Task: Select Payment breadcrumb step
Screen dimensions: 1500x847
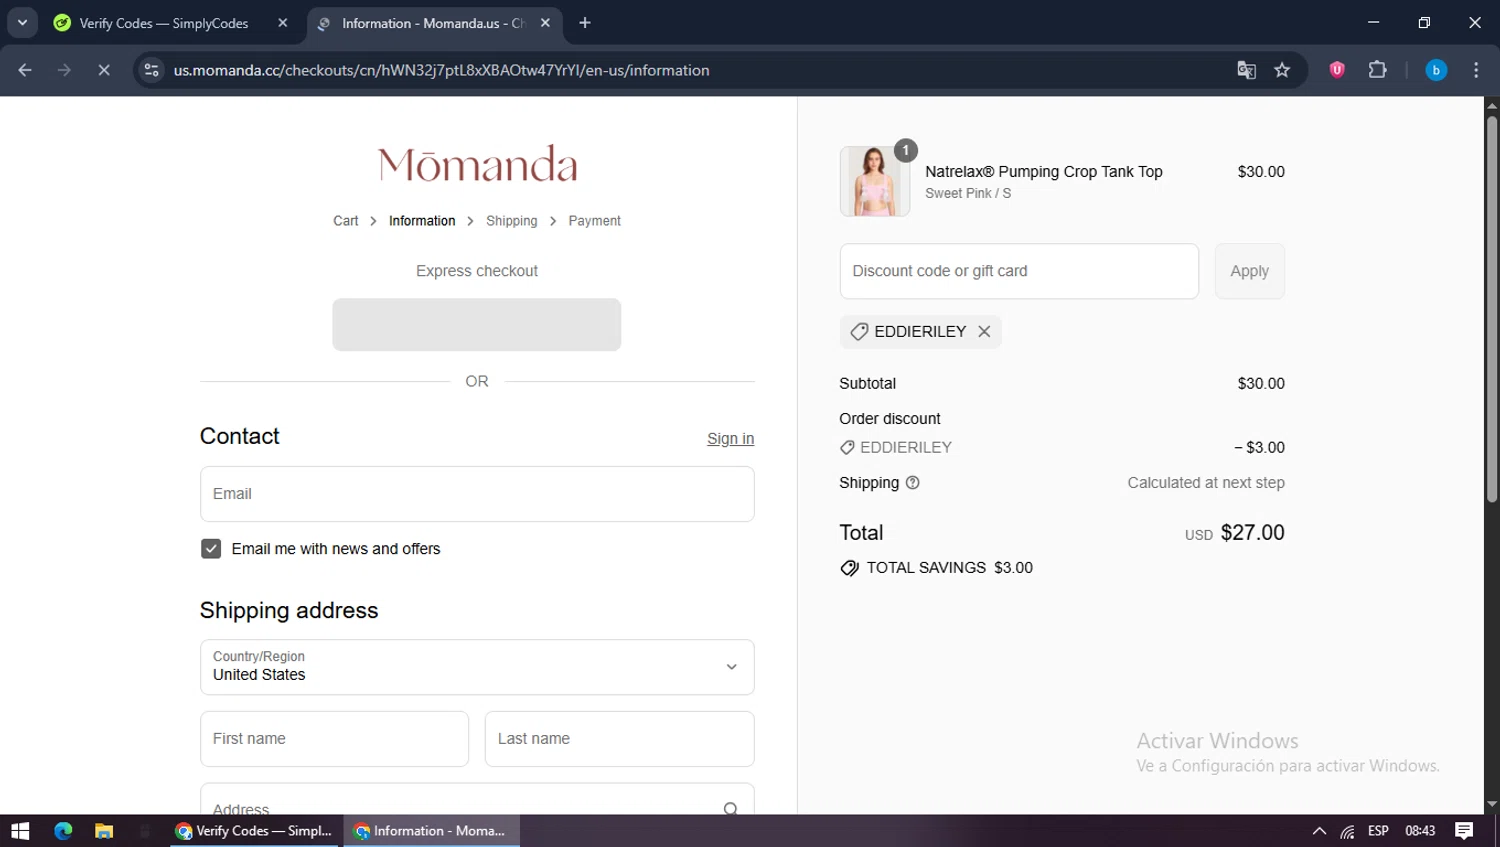Action: pos(594,221)
